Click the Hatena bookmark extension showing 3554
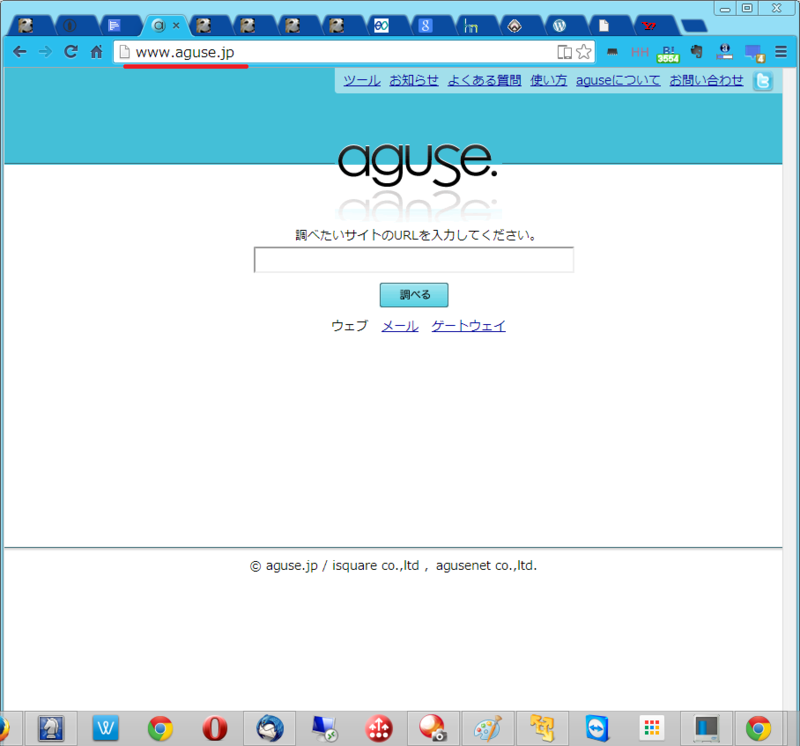This screenshot has height=746, width=800. coord(668,54)
